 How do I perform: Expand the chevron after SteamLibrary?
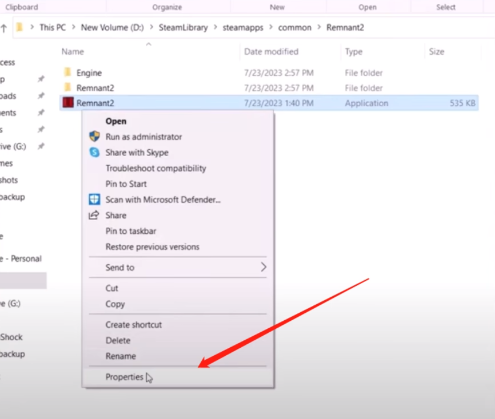tap(215, 27)
